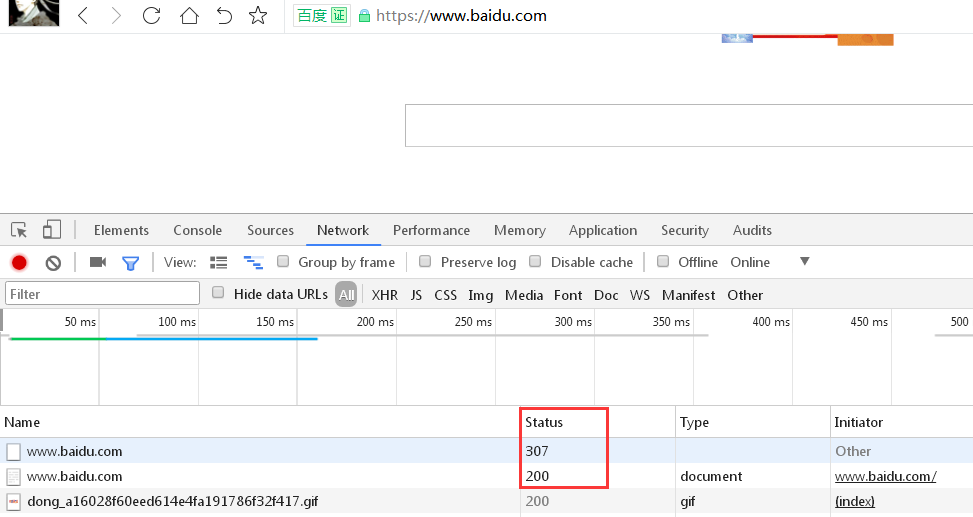Filter requests by WS
The width and height of the screenshot is (973, 517).
(x=640, y=295)
